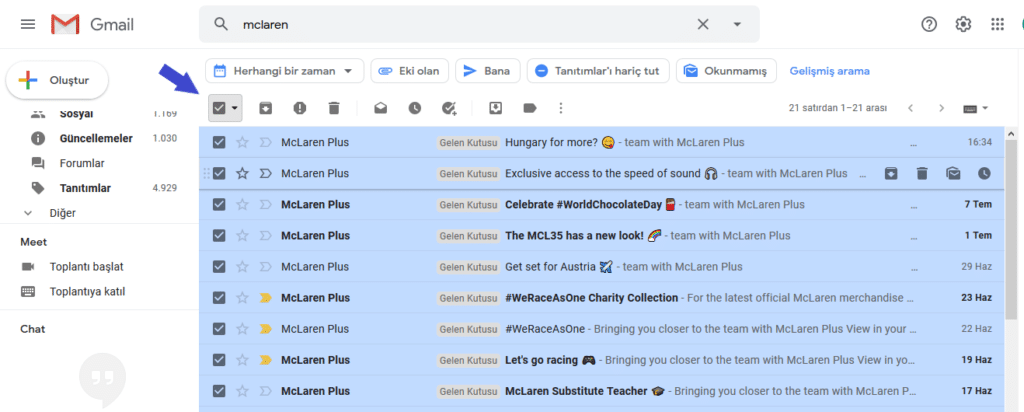The image size is (1024, 412).
Task: Clear the search with the X icon
Action: point(703,24)
